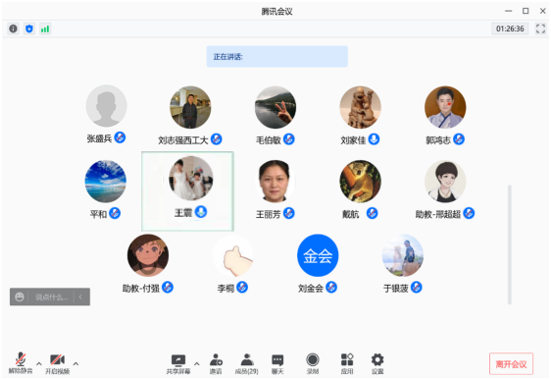The image size is (551, 380).
Task: Open the apps (应用) icon
Action: 347,364
